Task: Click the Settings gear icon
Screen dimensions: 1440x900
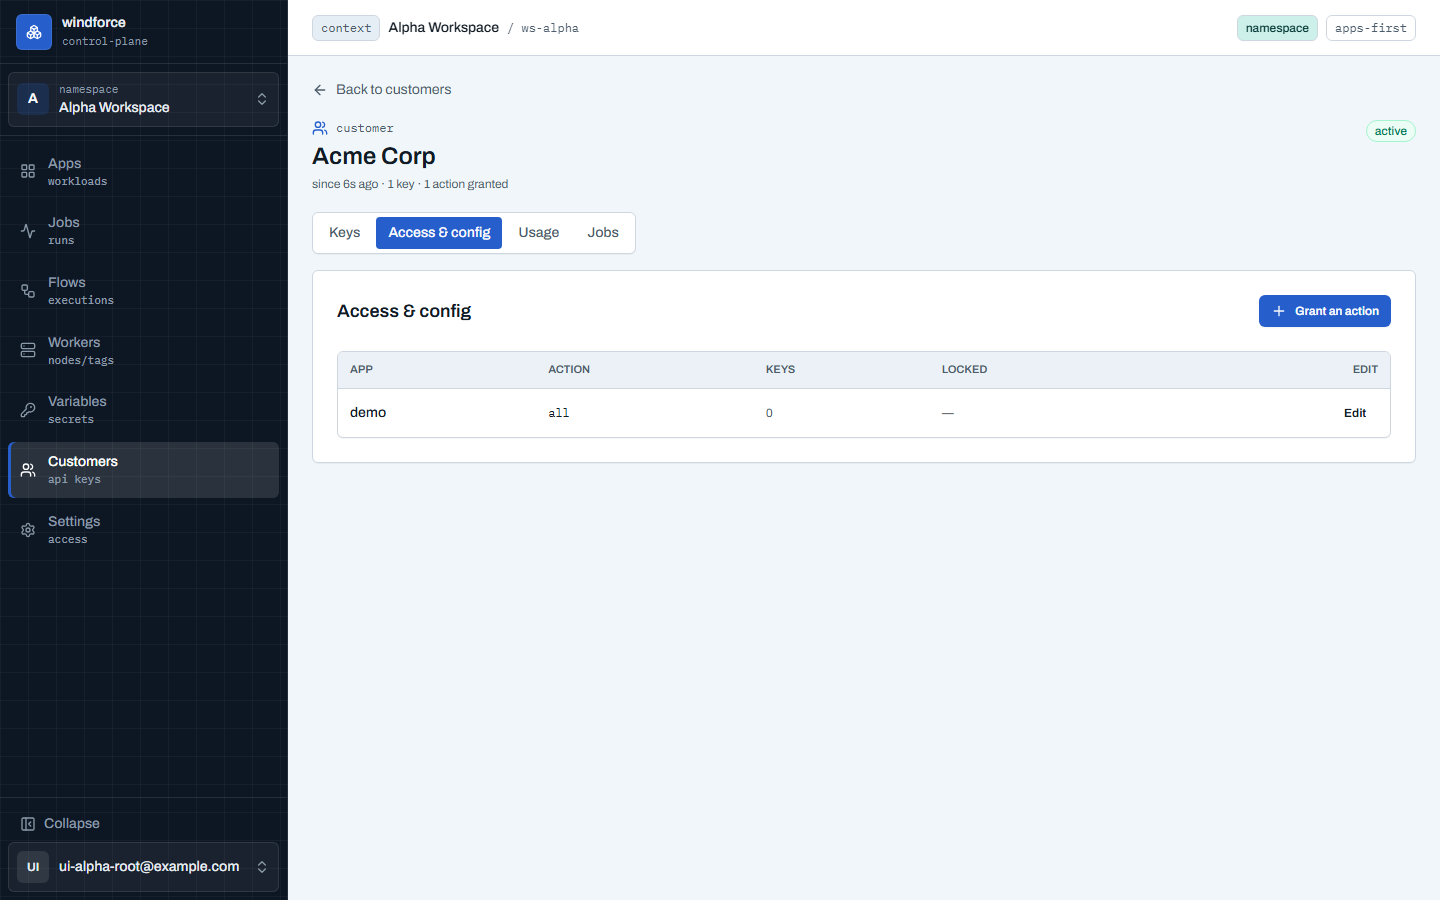Action: (28, 530)
